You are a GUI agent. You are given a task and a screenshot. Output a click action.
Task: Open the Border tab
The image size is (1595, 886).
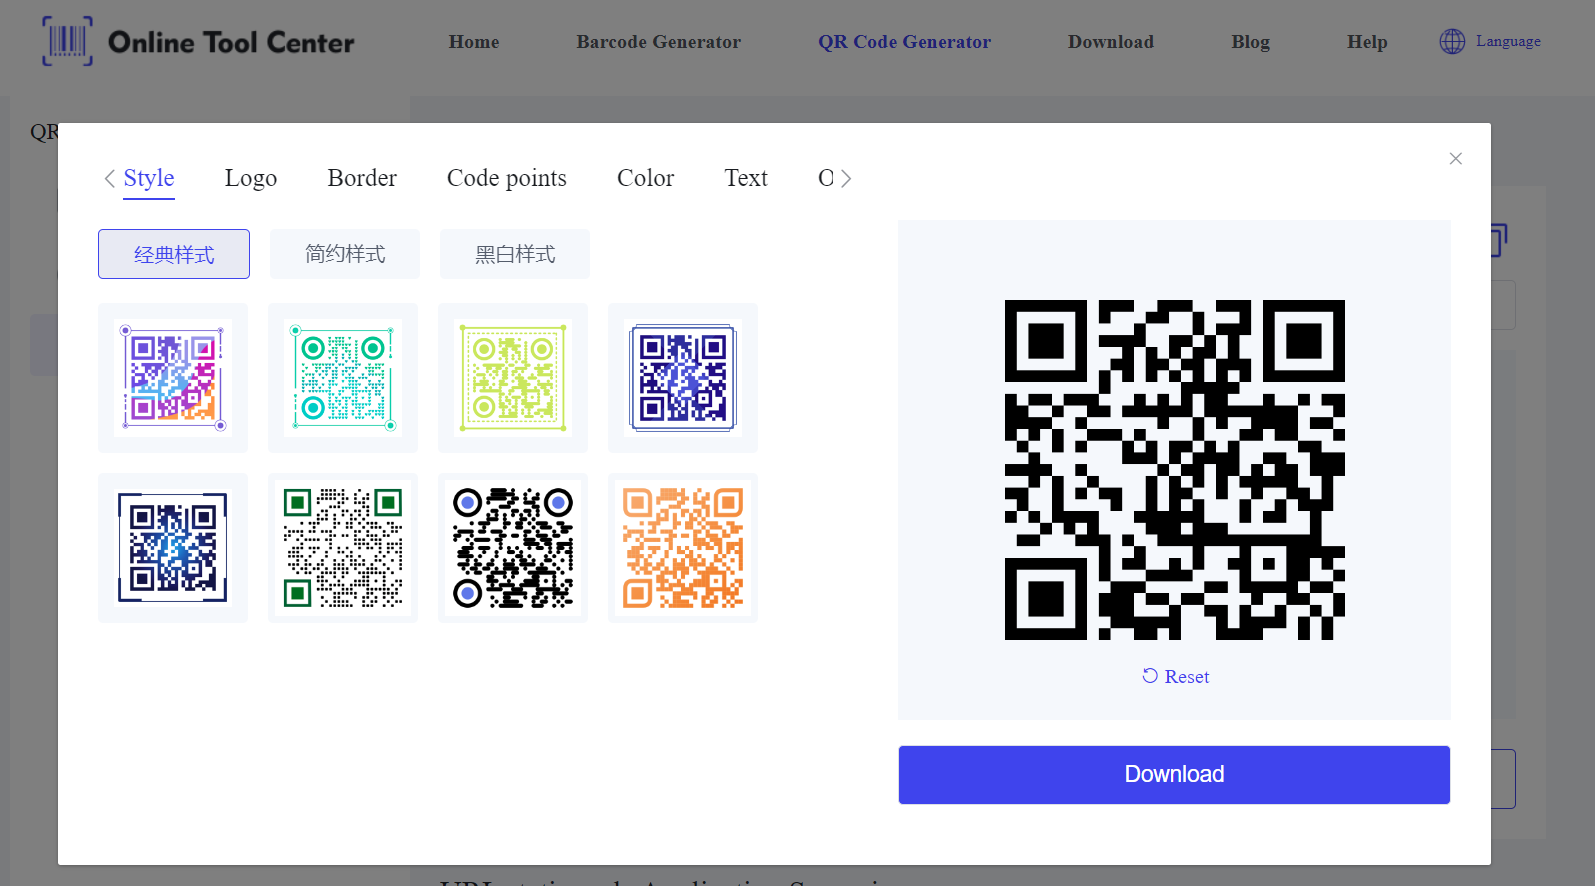pyautogui.click(x=362, y=178)
